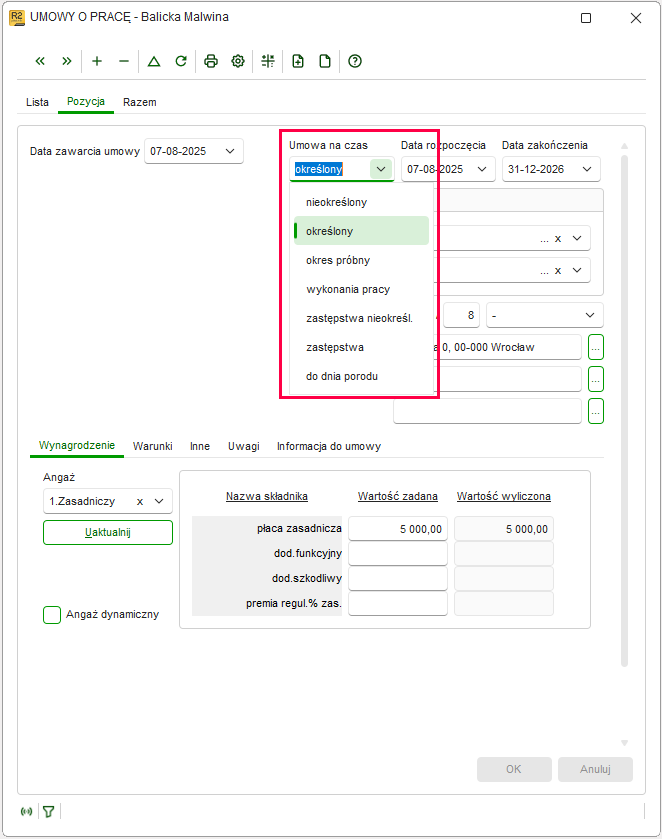Click the field containing number 8
This screenshot has height=839, width=662.
coord(460,315)
